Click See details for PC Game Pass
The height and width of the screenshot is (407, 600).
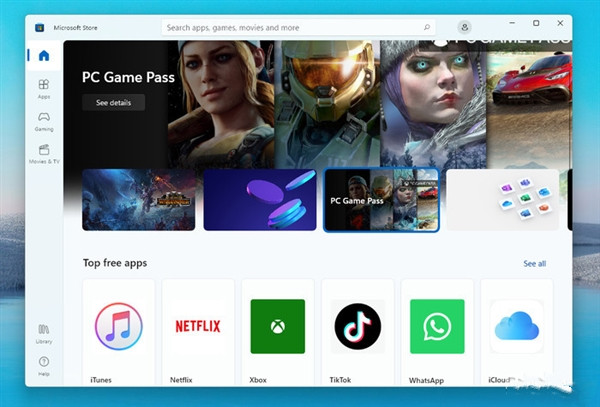(x=113, y=103)
